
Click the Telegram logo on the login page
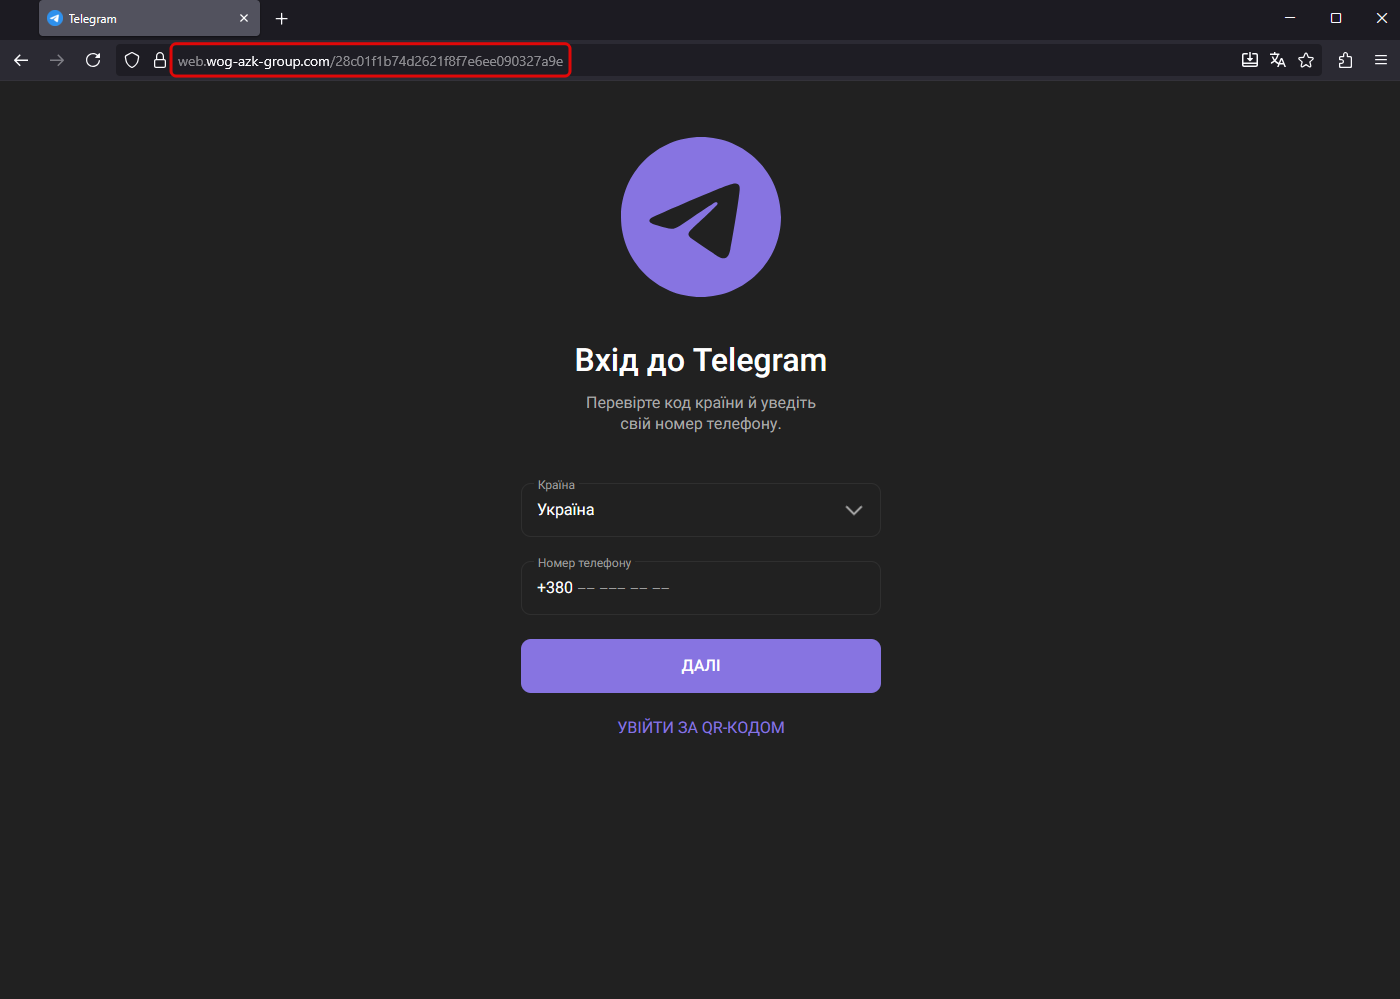click(x=700, y=217)
